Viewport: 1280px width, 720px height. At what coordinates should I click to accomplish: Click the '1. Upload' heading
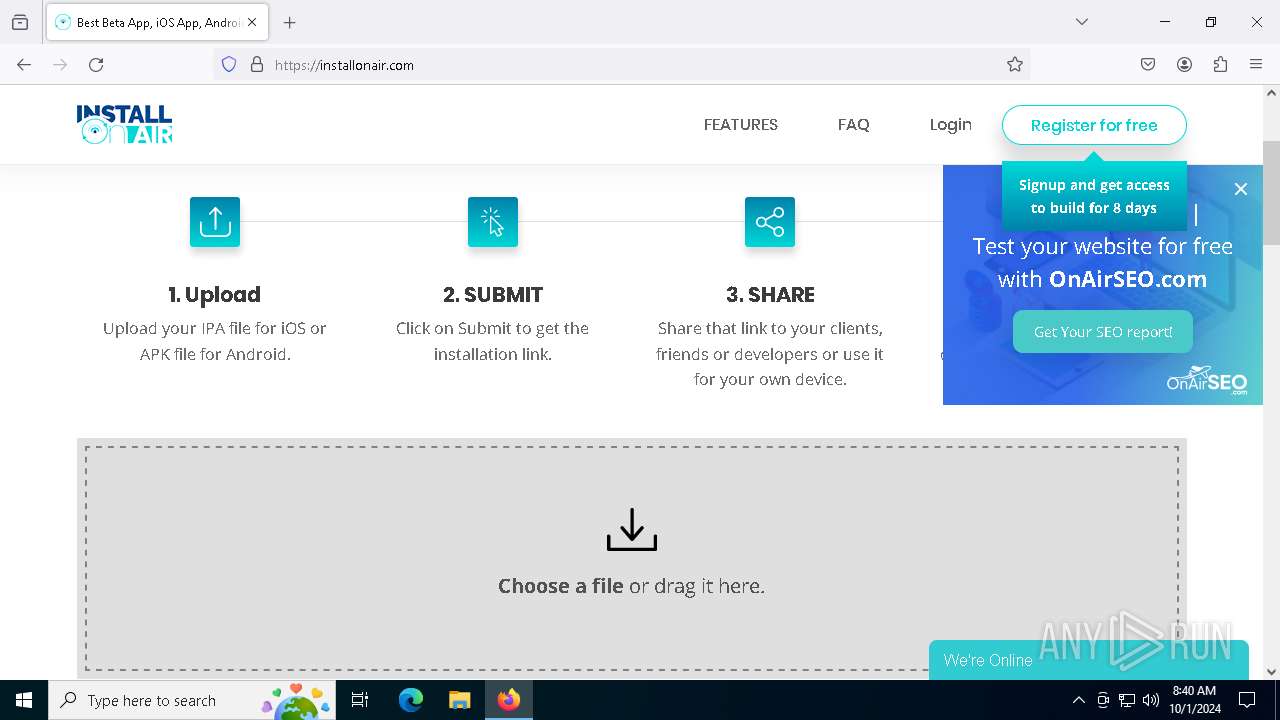(215, 295)
